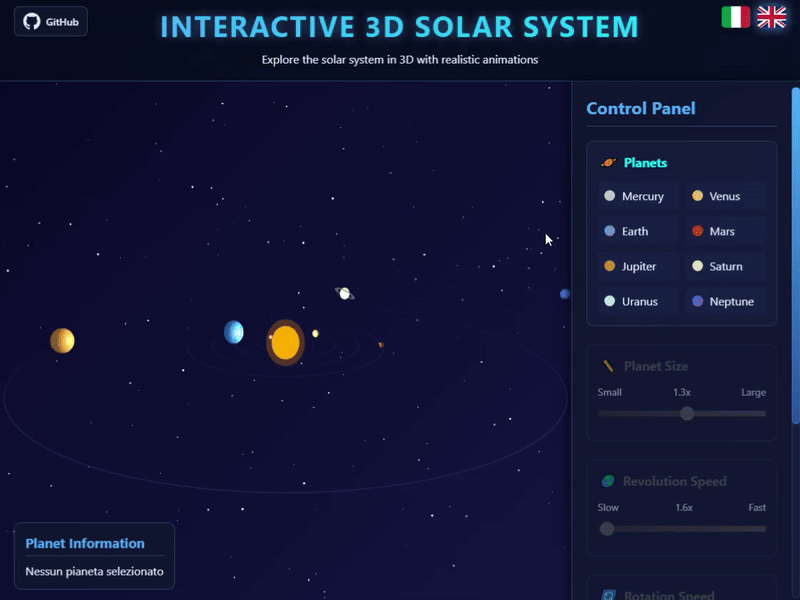The width and height of the screenshot is (800, 600).
Task: Click the 'Explore the solar system' subtitle
Action: point(400,60)
